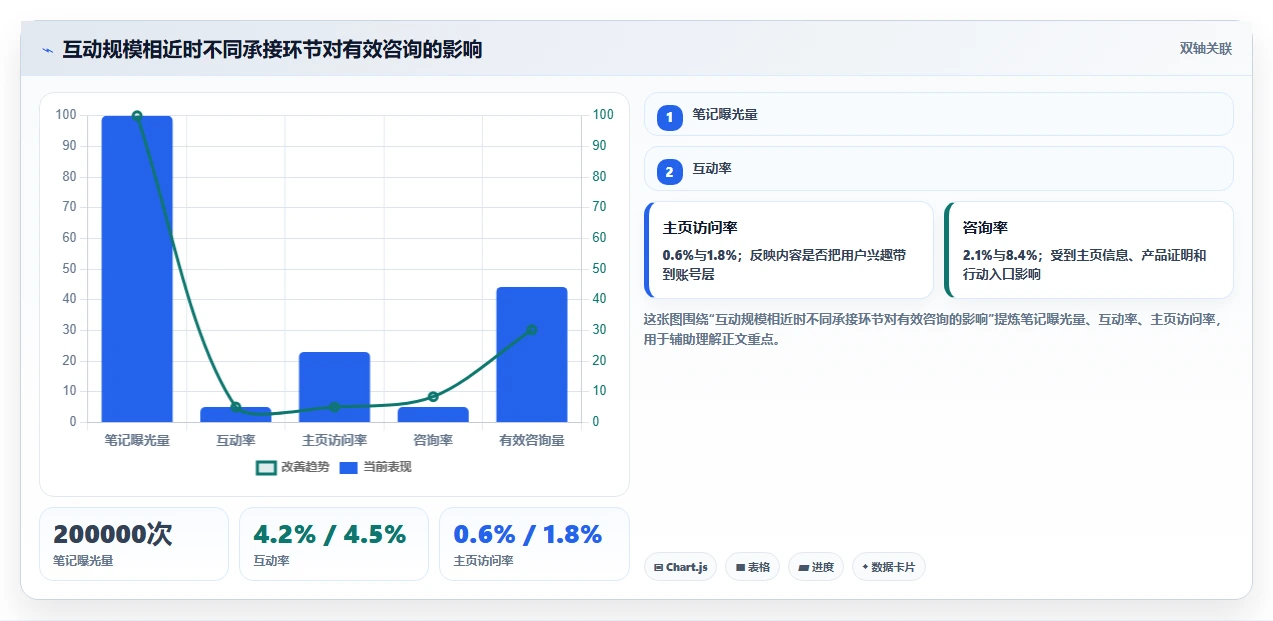
Task: Click the 咨询率 info card
Action: coord(1088,250)
